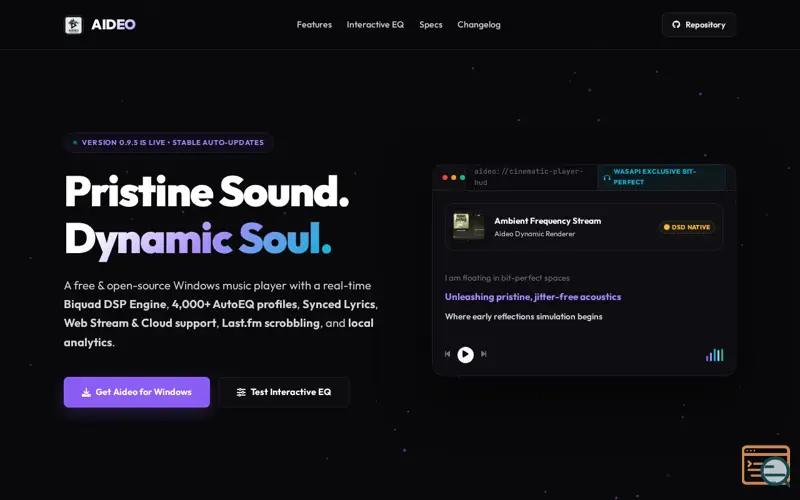The height and width of the screenshot is (500, 800).
Task: Skip to previous track in player
Action: (x=447, y=354)
